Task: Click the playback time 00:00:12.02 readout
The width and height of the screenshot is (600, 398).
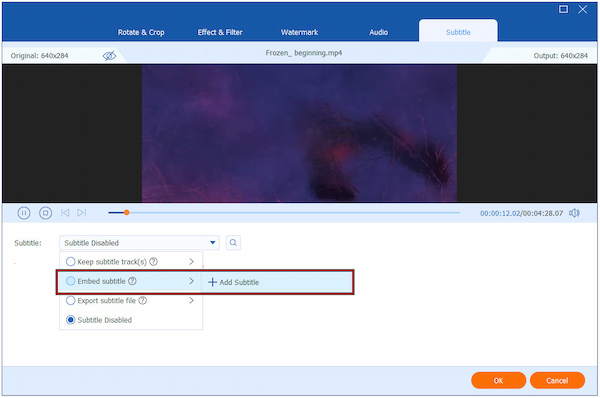Action: click(501, 213)
